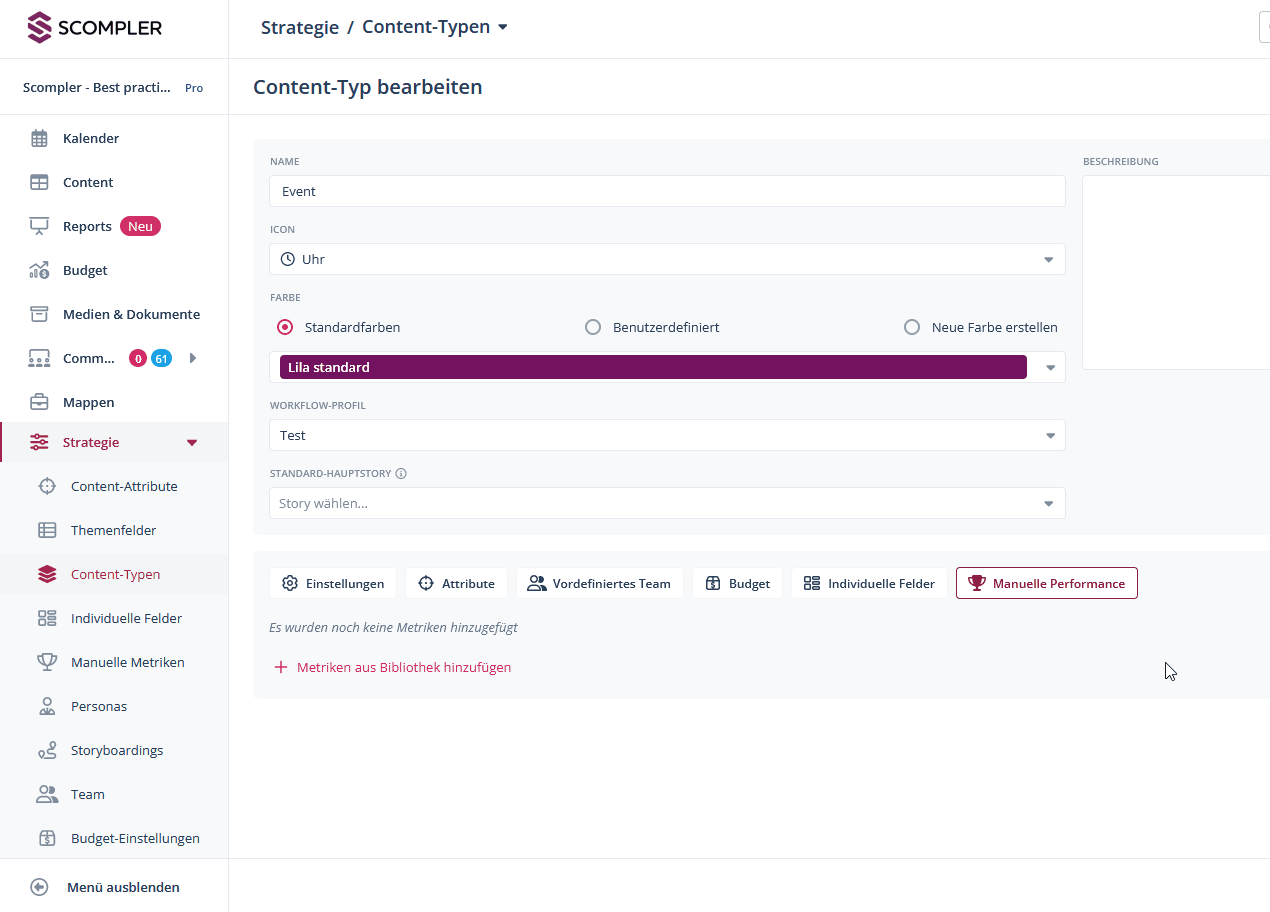Open the Kalender menu label

coord(91,138)
